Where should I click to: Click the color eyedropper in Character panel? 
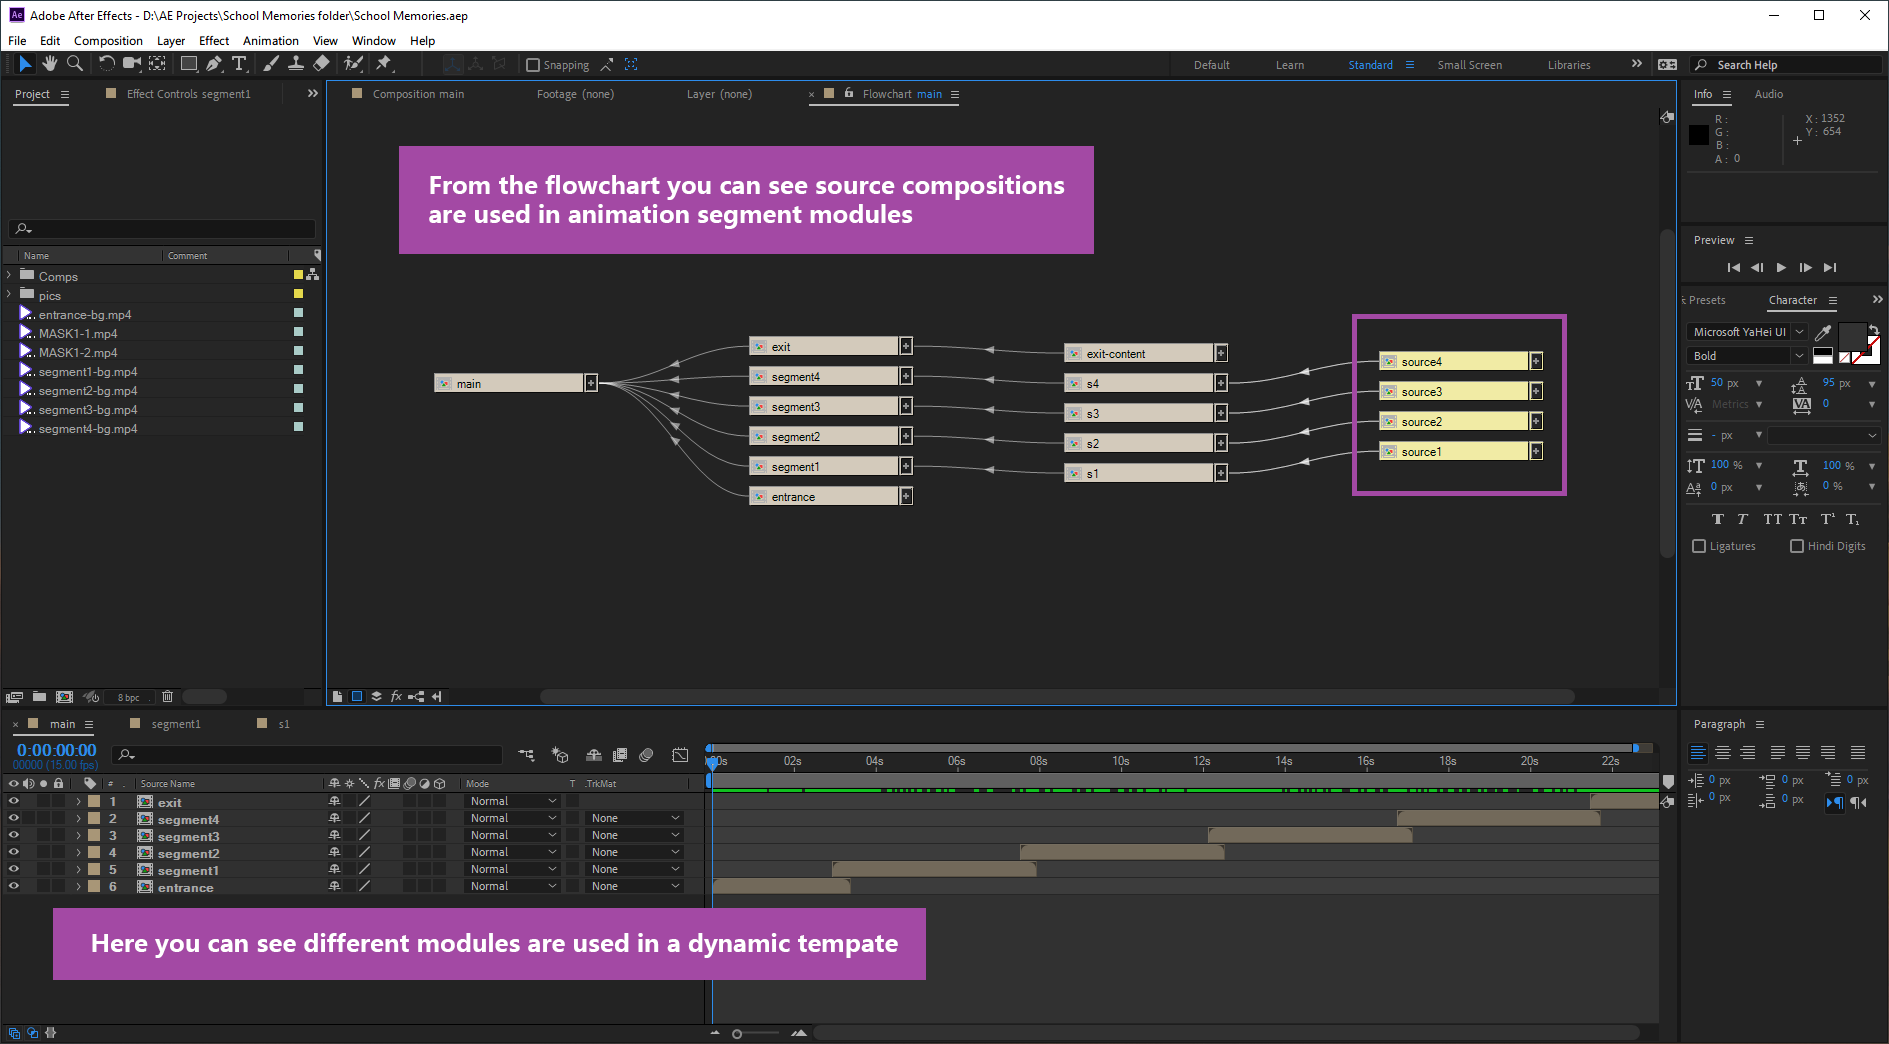(x=1823, y=333)
